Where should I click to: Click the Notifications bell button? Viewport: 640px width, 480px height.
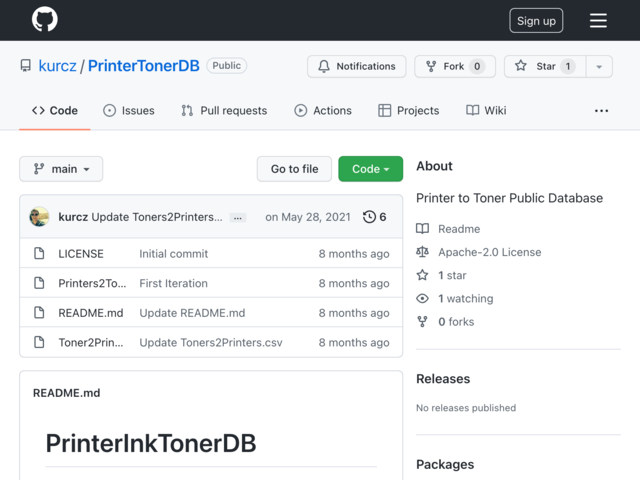tap(357, 66)
